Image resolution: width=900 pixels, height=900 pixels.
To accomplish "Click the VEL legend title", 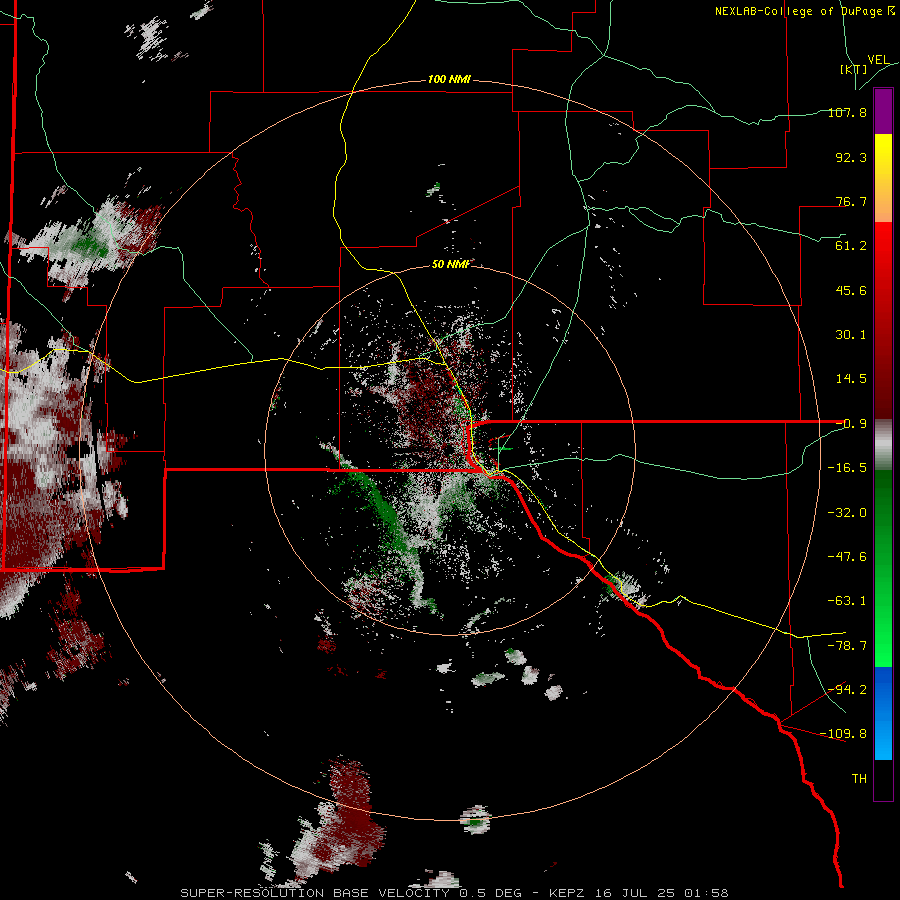I will (879, 60).
